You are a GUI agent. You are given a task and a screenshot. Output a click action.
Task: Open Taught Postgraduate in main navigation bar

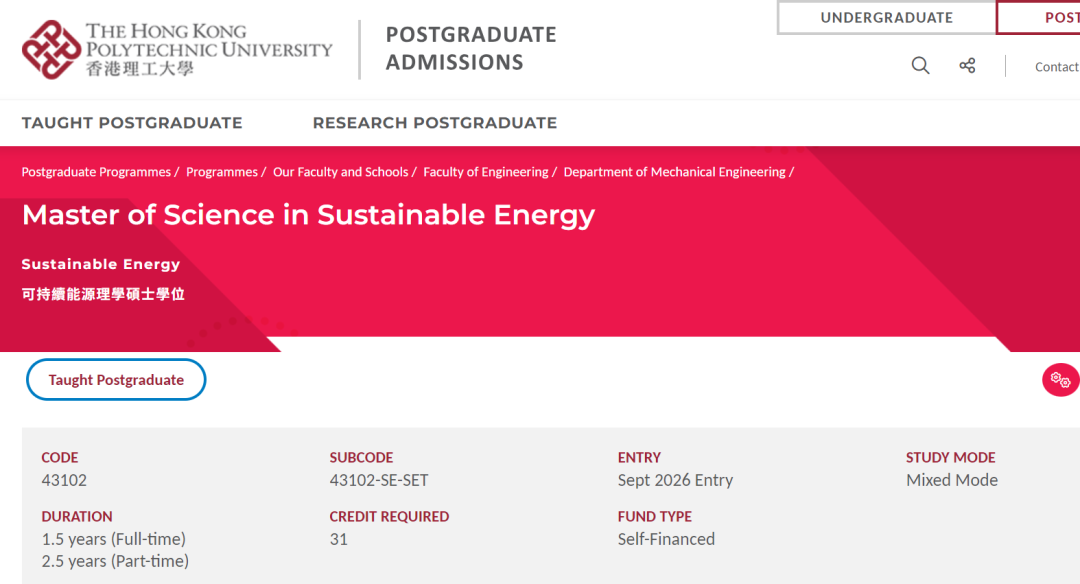132,123
